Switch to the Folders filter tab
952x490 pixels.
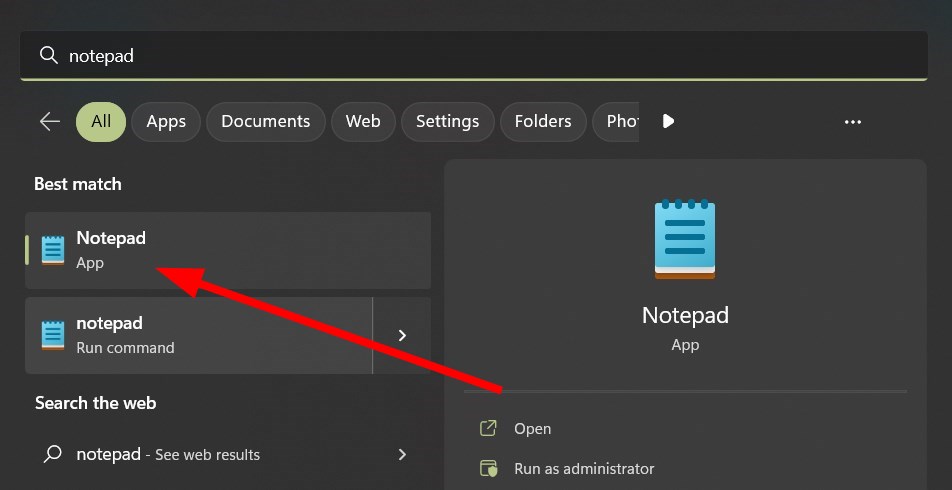[x=543, y=121]
